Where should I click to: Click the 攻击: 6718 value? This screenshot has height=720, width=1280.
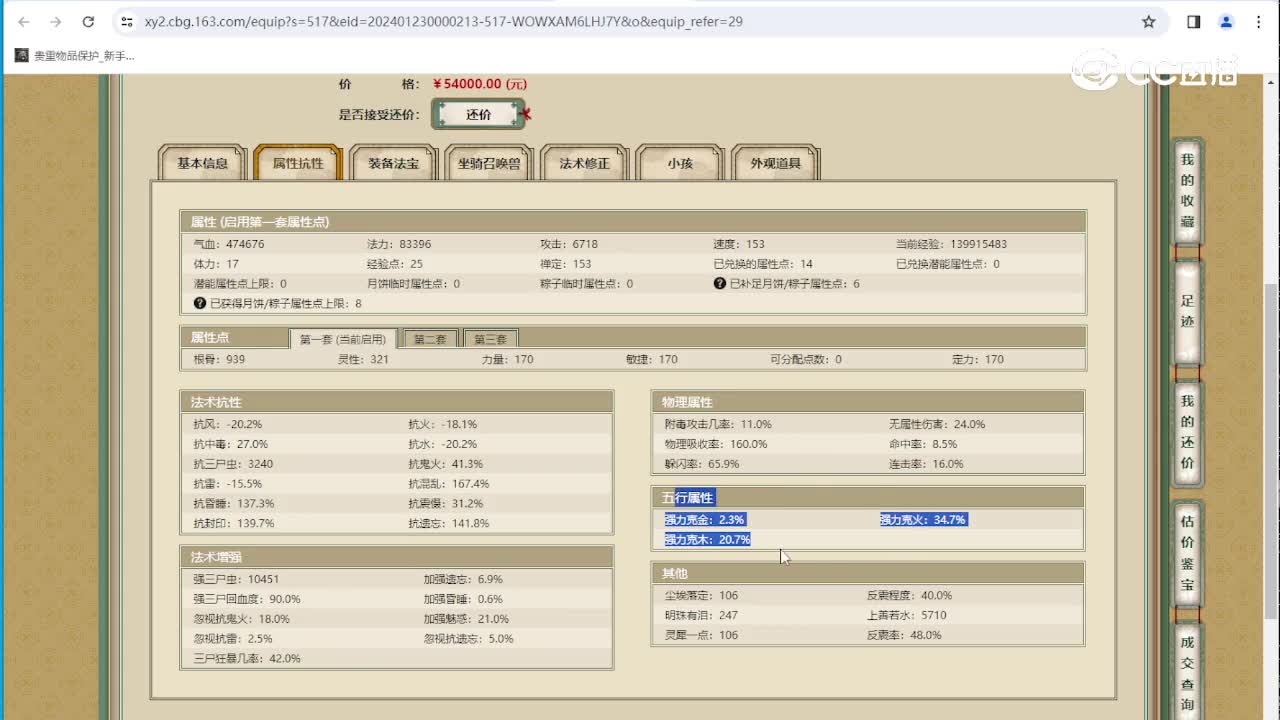[x=569, y=244]
